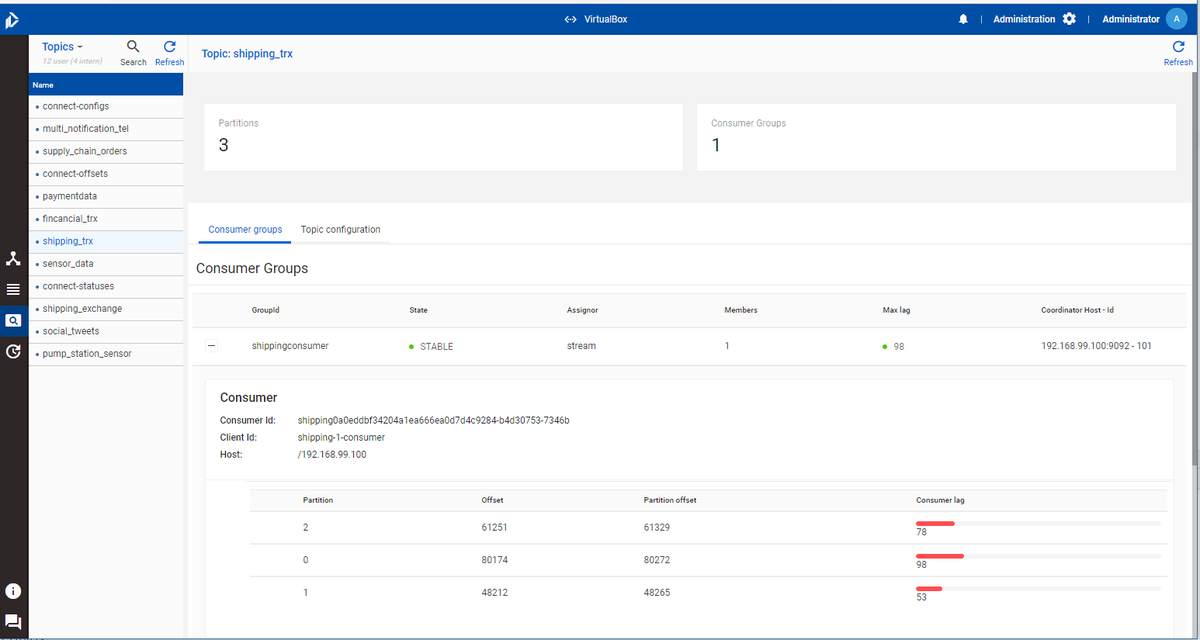Switch to the Consumer groups tab
Image resolution: width=1200 pixels, height=640 pixels.
[x=245, y=230]
